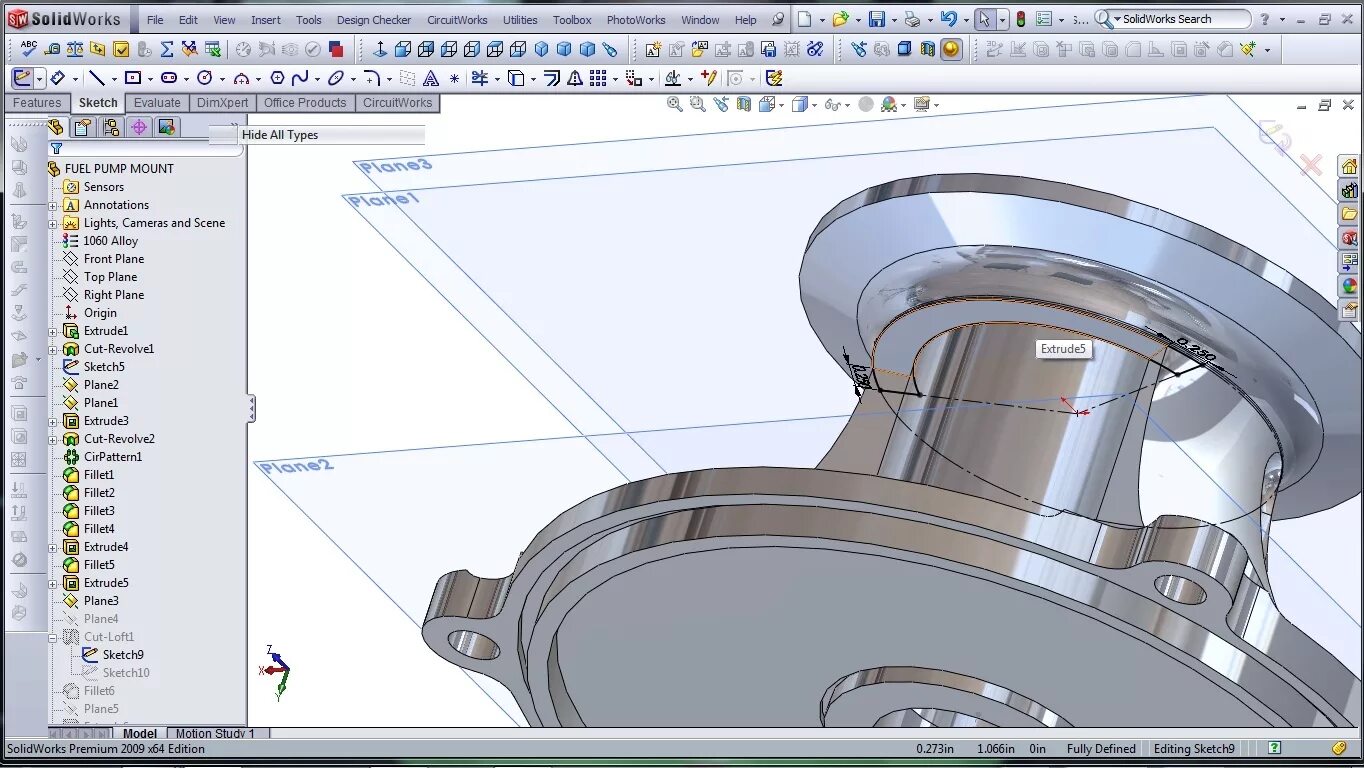Click the feature tree filter funnel
The image size is (1364, 768).
(x=56, y=149)
